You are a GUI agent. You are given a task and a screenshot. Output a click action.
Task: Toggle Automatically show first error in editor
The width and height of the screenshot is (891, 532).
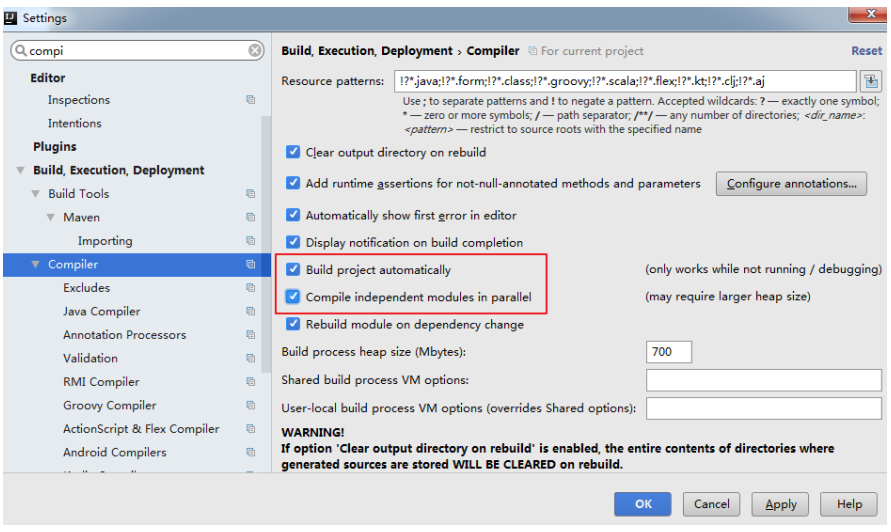tap(293, 215)
